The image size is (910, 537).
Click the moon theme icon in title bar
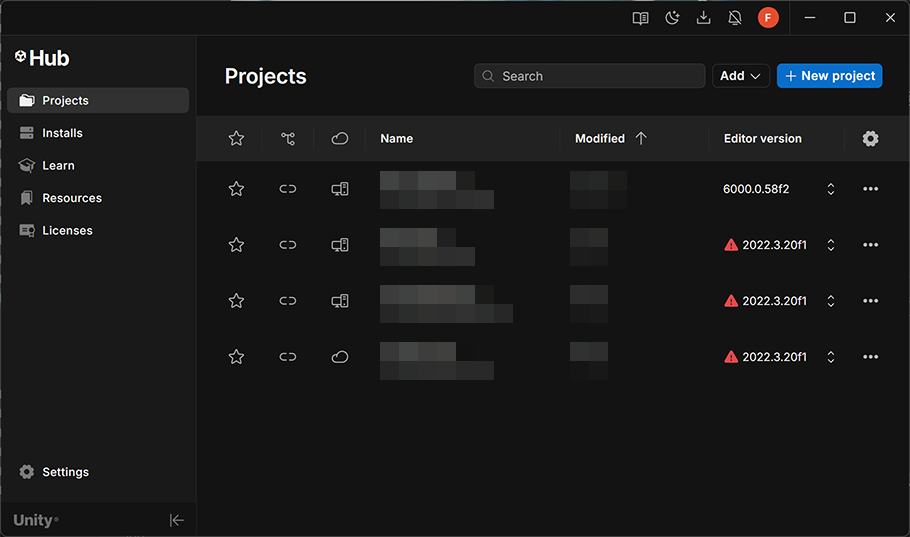672,18
